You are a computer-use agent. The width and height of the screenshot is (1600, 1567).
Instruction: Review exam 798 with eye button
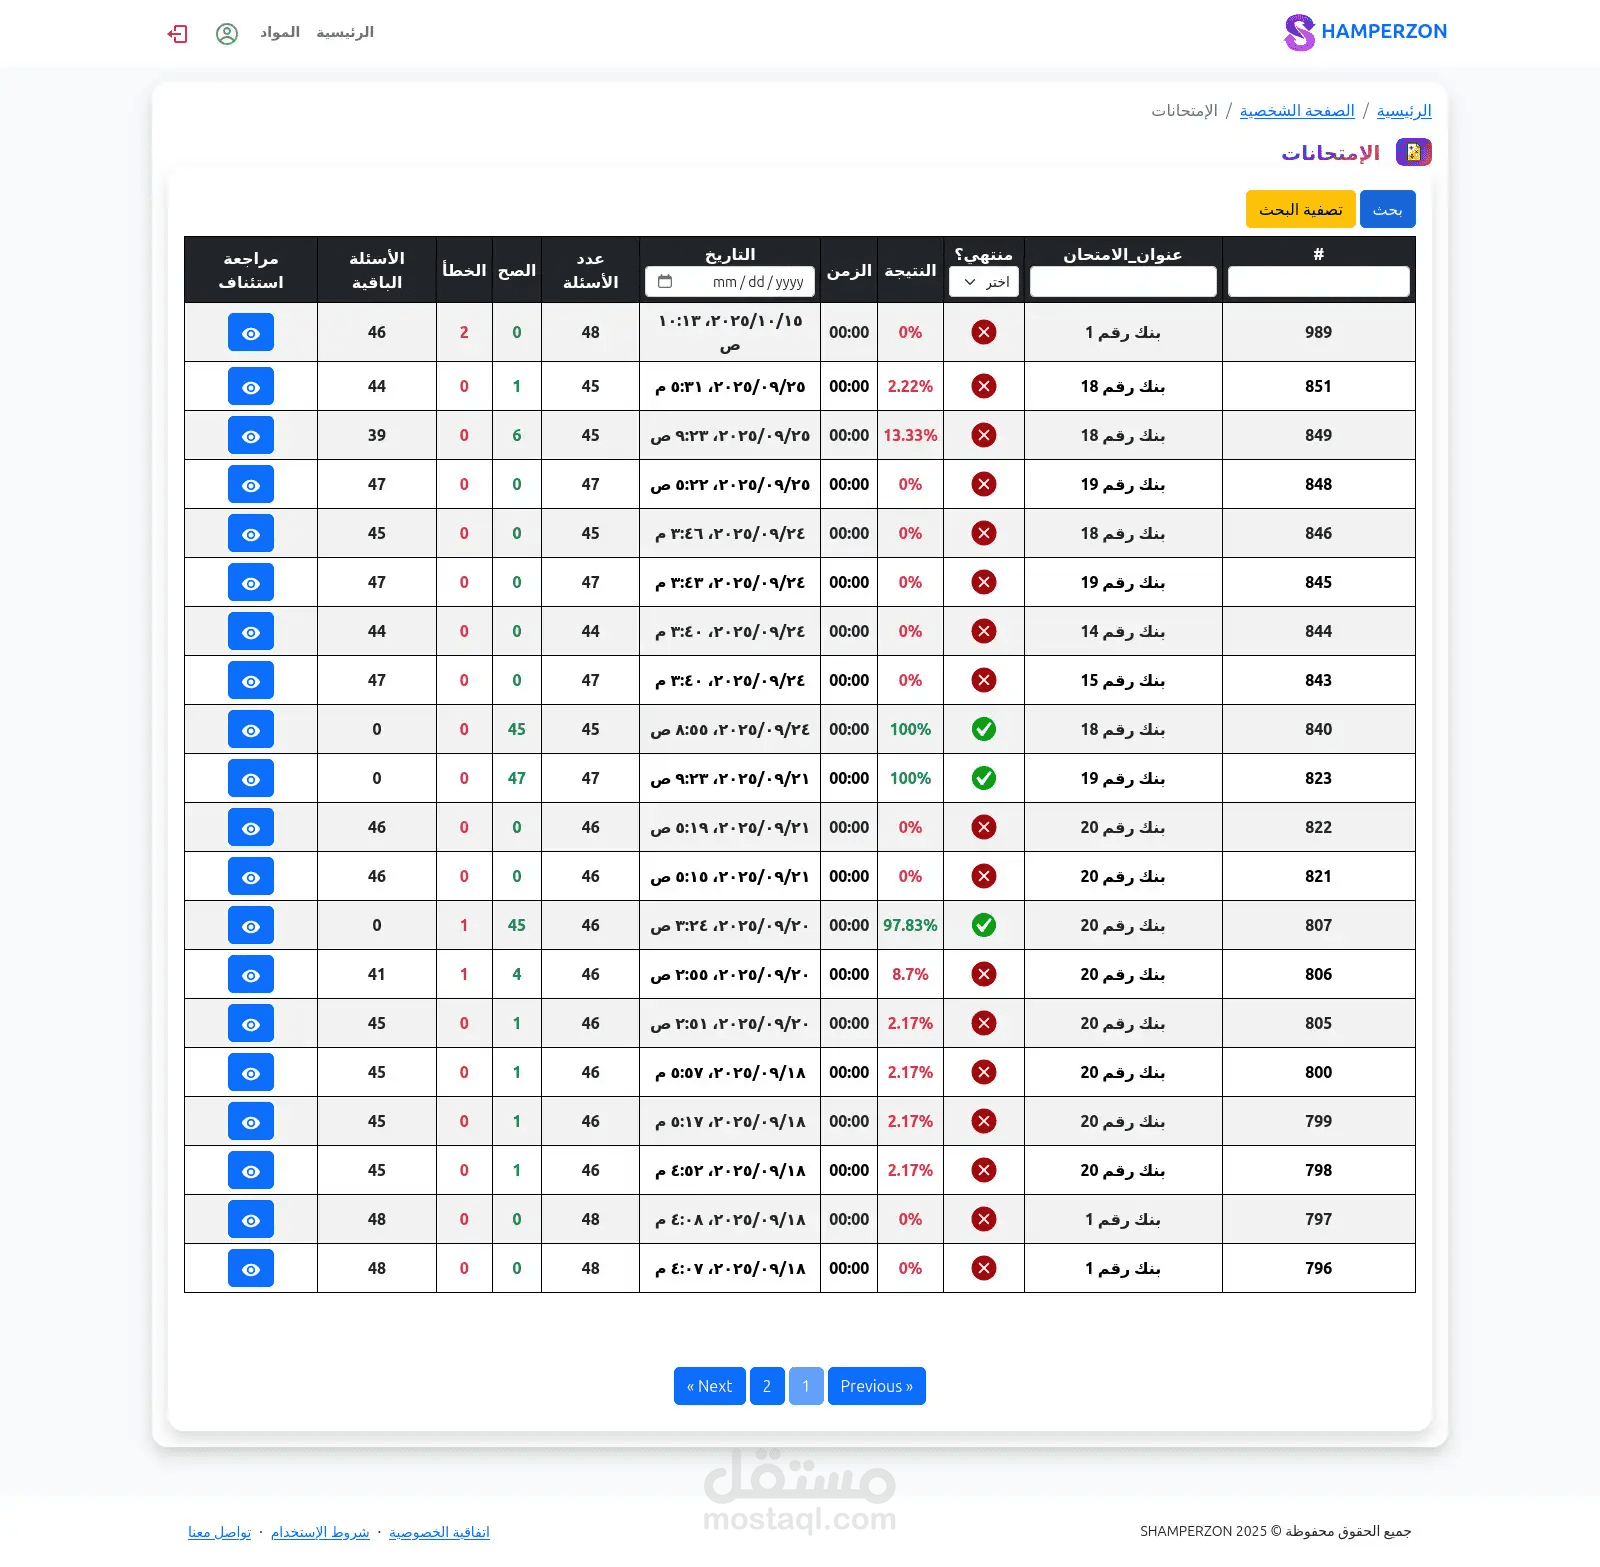tap(251, 1171)
